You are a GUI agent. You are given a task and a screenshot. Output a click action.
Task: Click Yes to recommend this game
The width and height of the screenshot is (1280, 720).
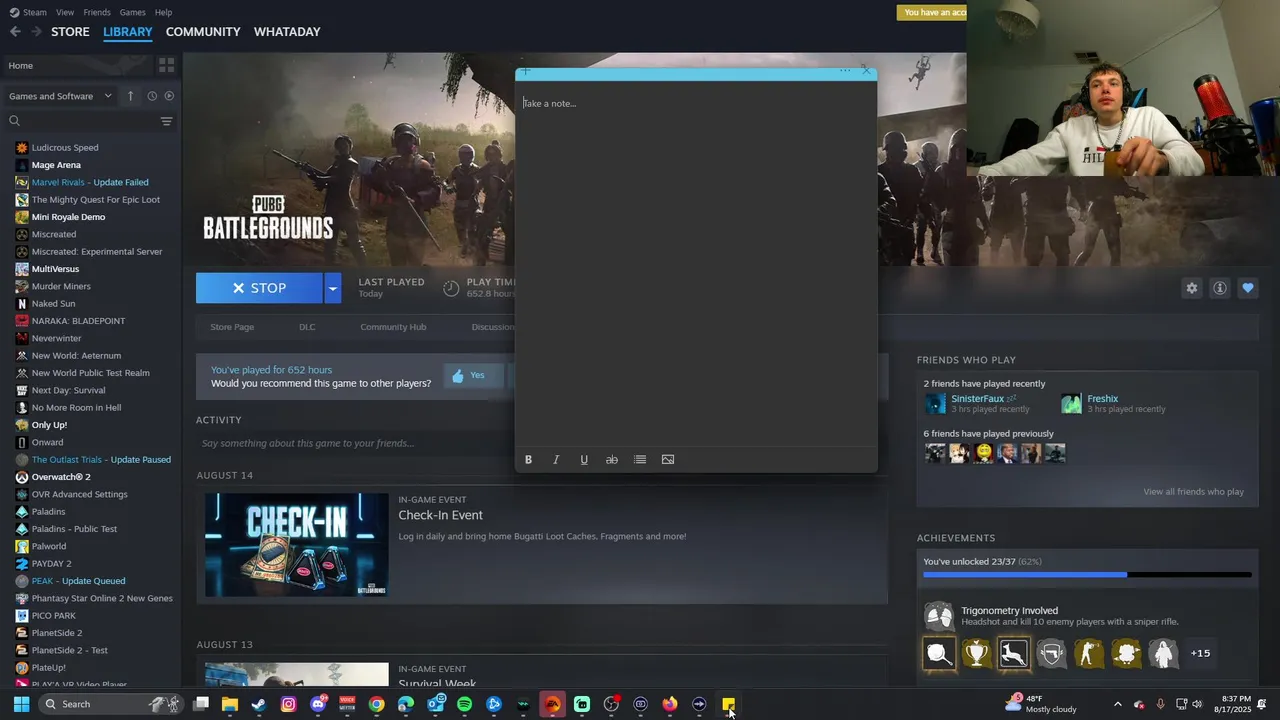coord(471,376)
